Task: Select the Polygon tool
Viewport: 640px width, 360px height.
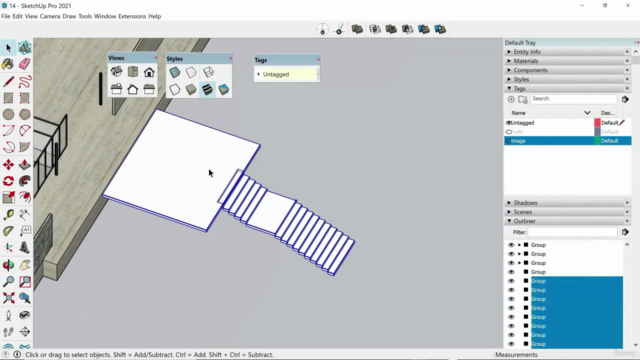Action: tap(24, 114)
